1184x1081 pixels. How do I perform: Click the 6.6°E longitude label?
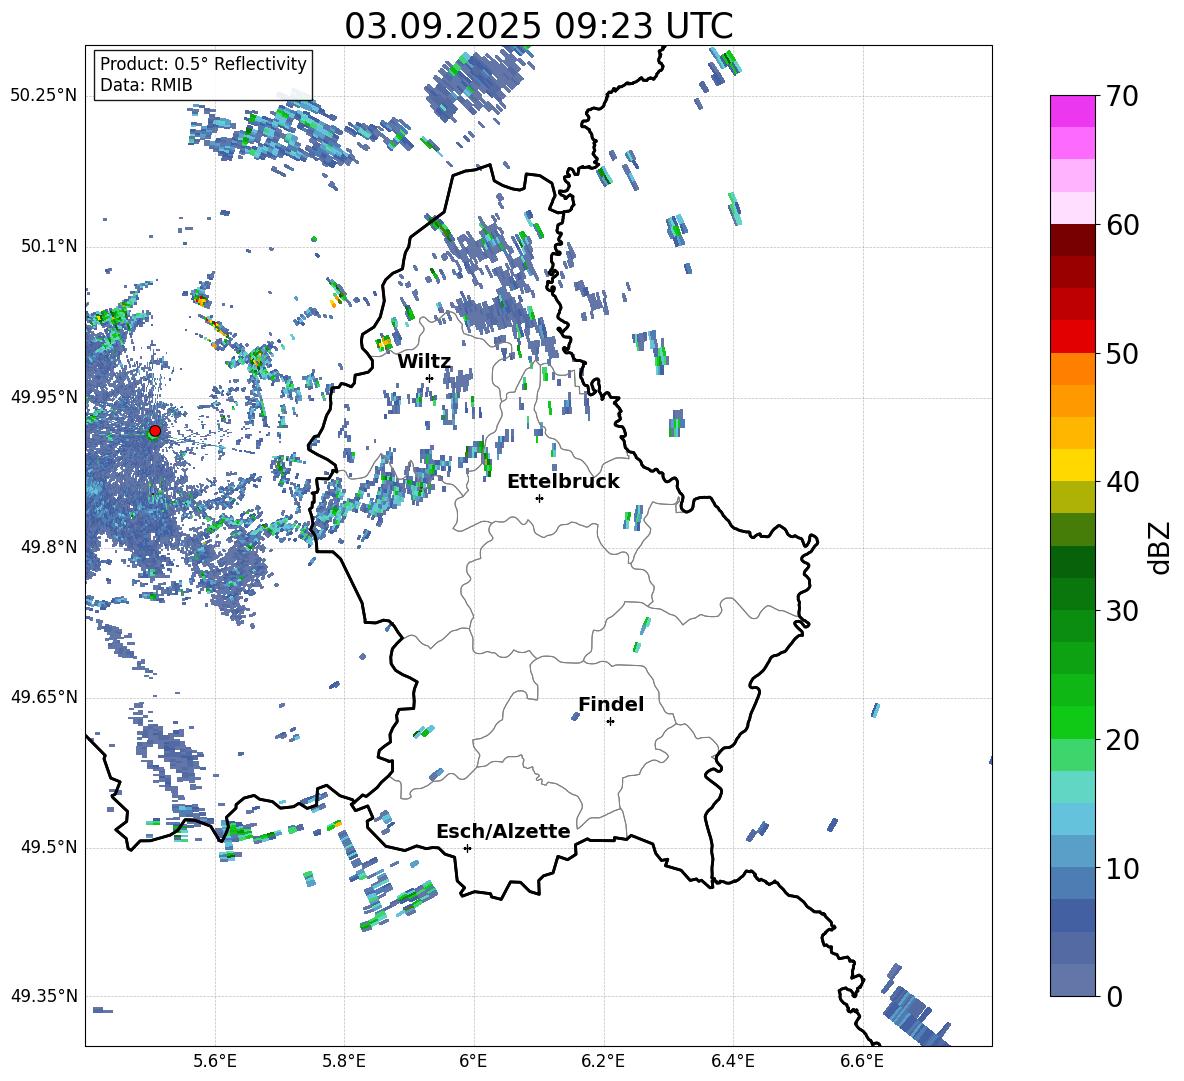(x=862, y=1062)
